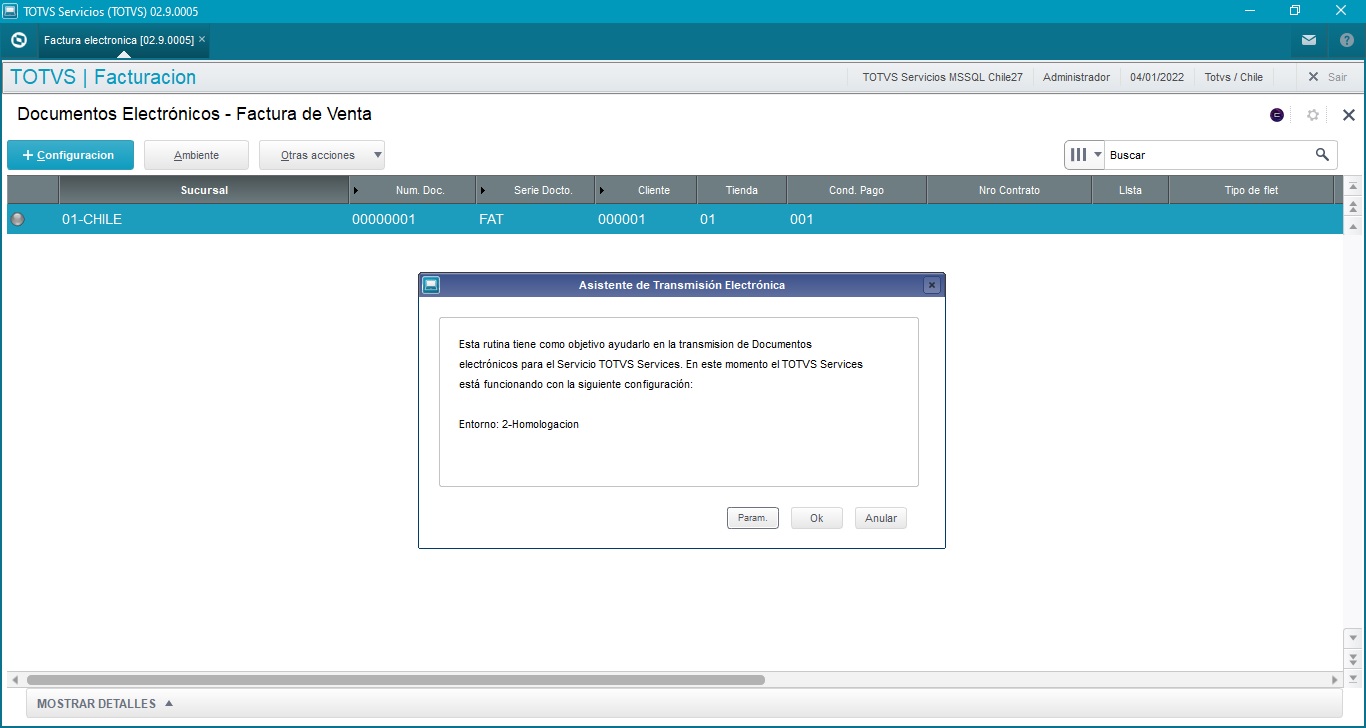Select the 01-CHILE cell
The height and width of the screenshot is (728, 1366).
(204, 219)
